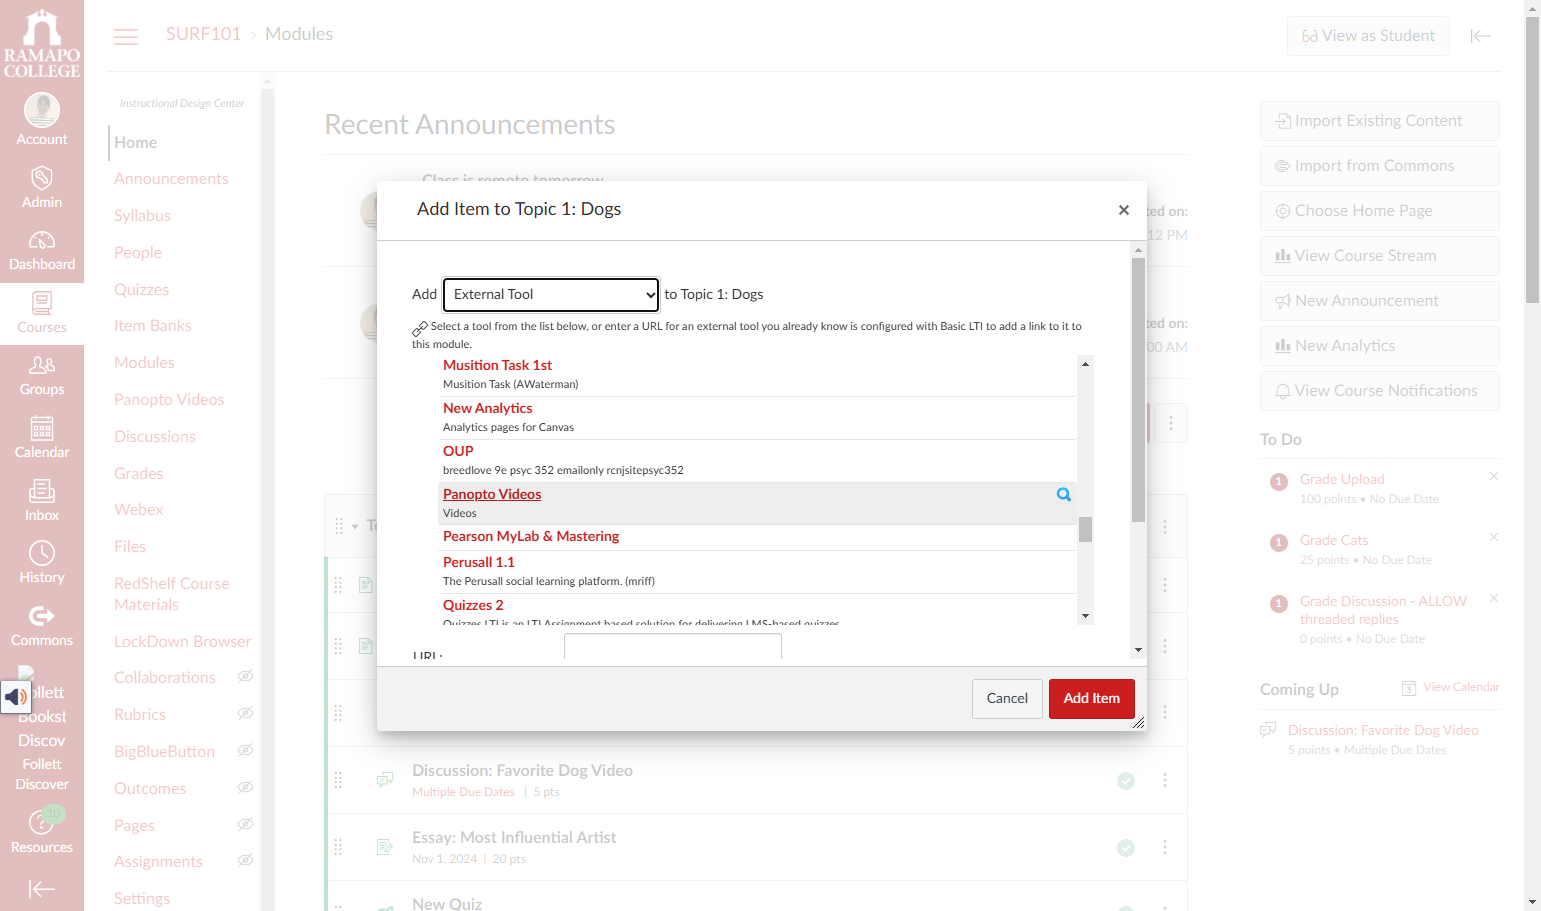
Task: Toggle visibility eye next to Outcomes
Action: click(x=245, y=788)
